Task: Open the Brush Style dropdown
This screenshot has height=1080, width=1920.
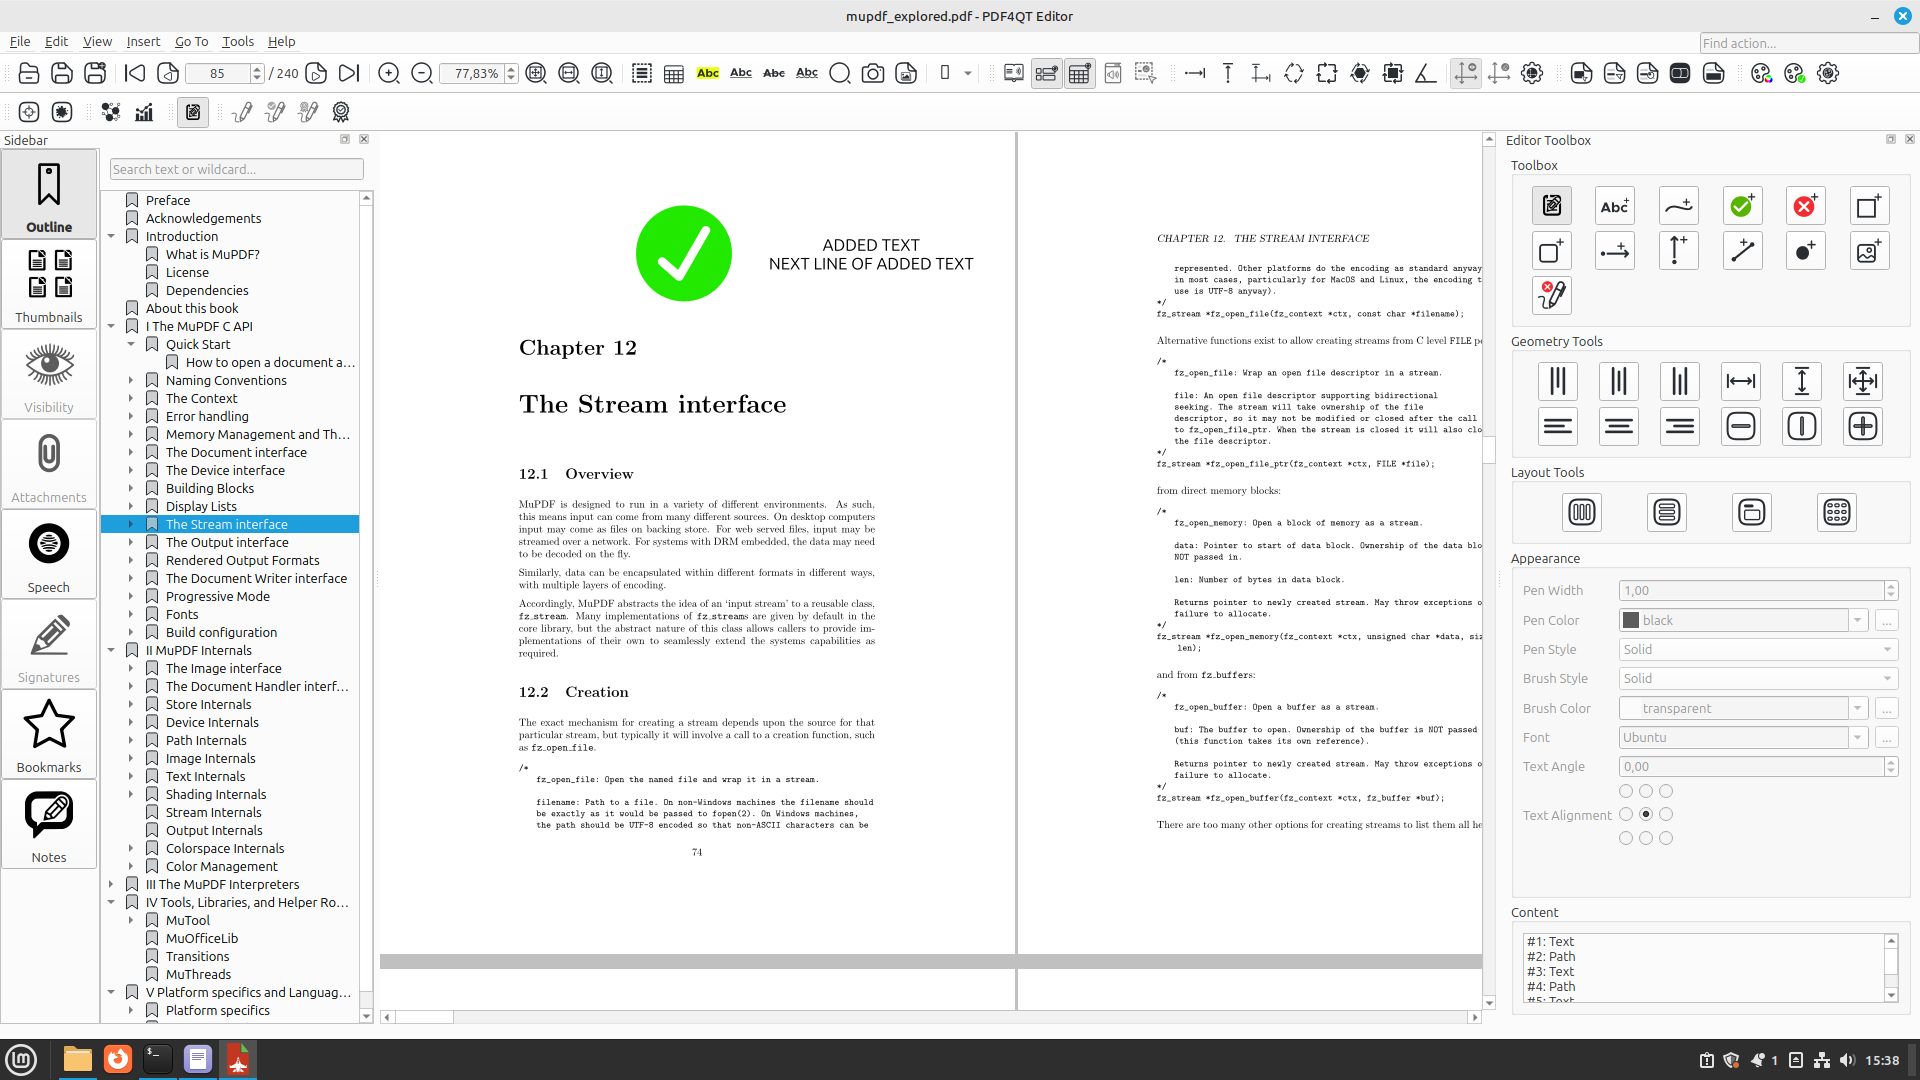Action: [x=1758, y=679]
